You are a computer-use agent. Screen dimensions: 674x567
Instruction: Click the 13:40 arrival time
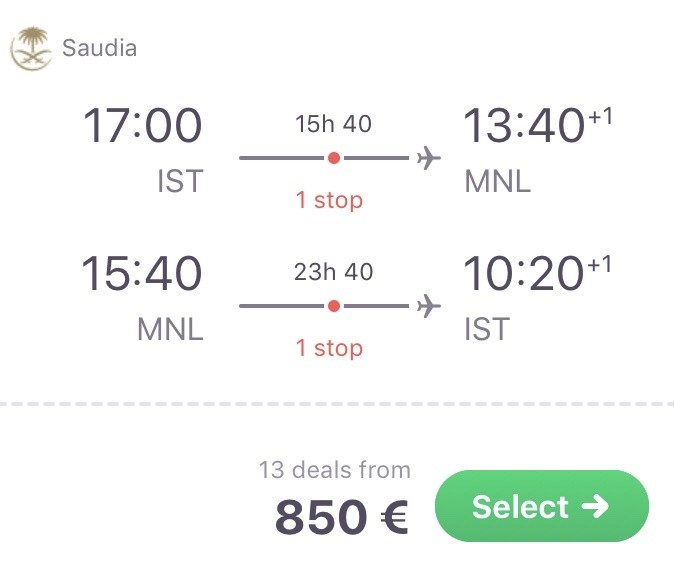click(524, 125)
